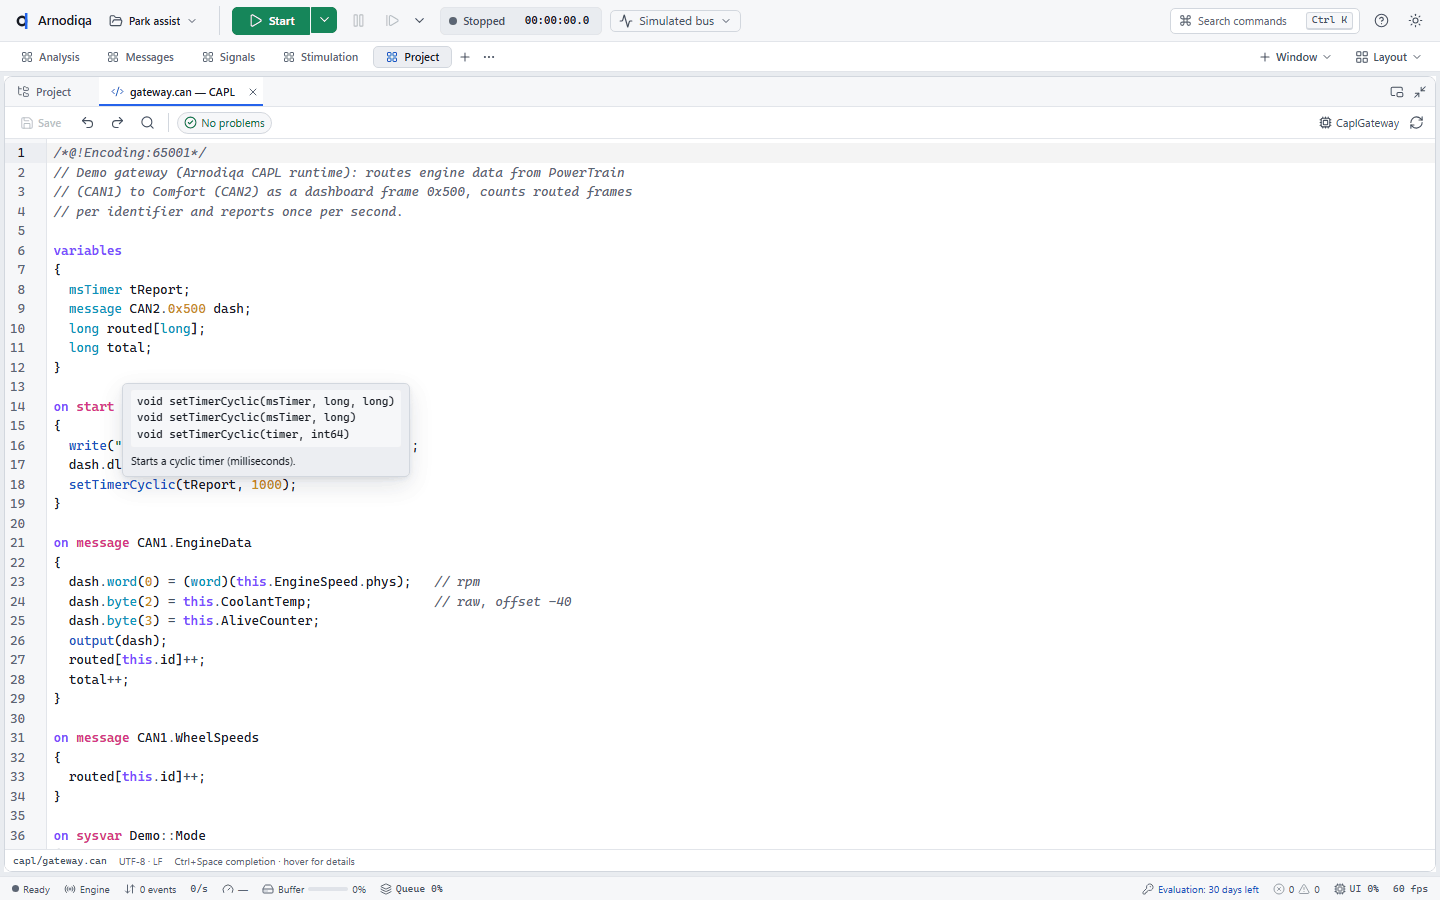Click the Engine status indicator
Viewport: 1440px width, 900px height.
coord(87,889)
